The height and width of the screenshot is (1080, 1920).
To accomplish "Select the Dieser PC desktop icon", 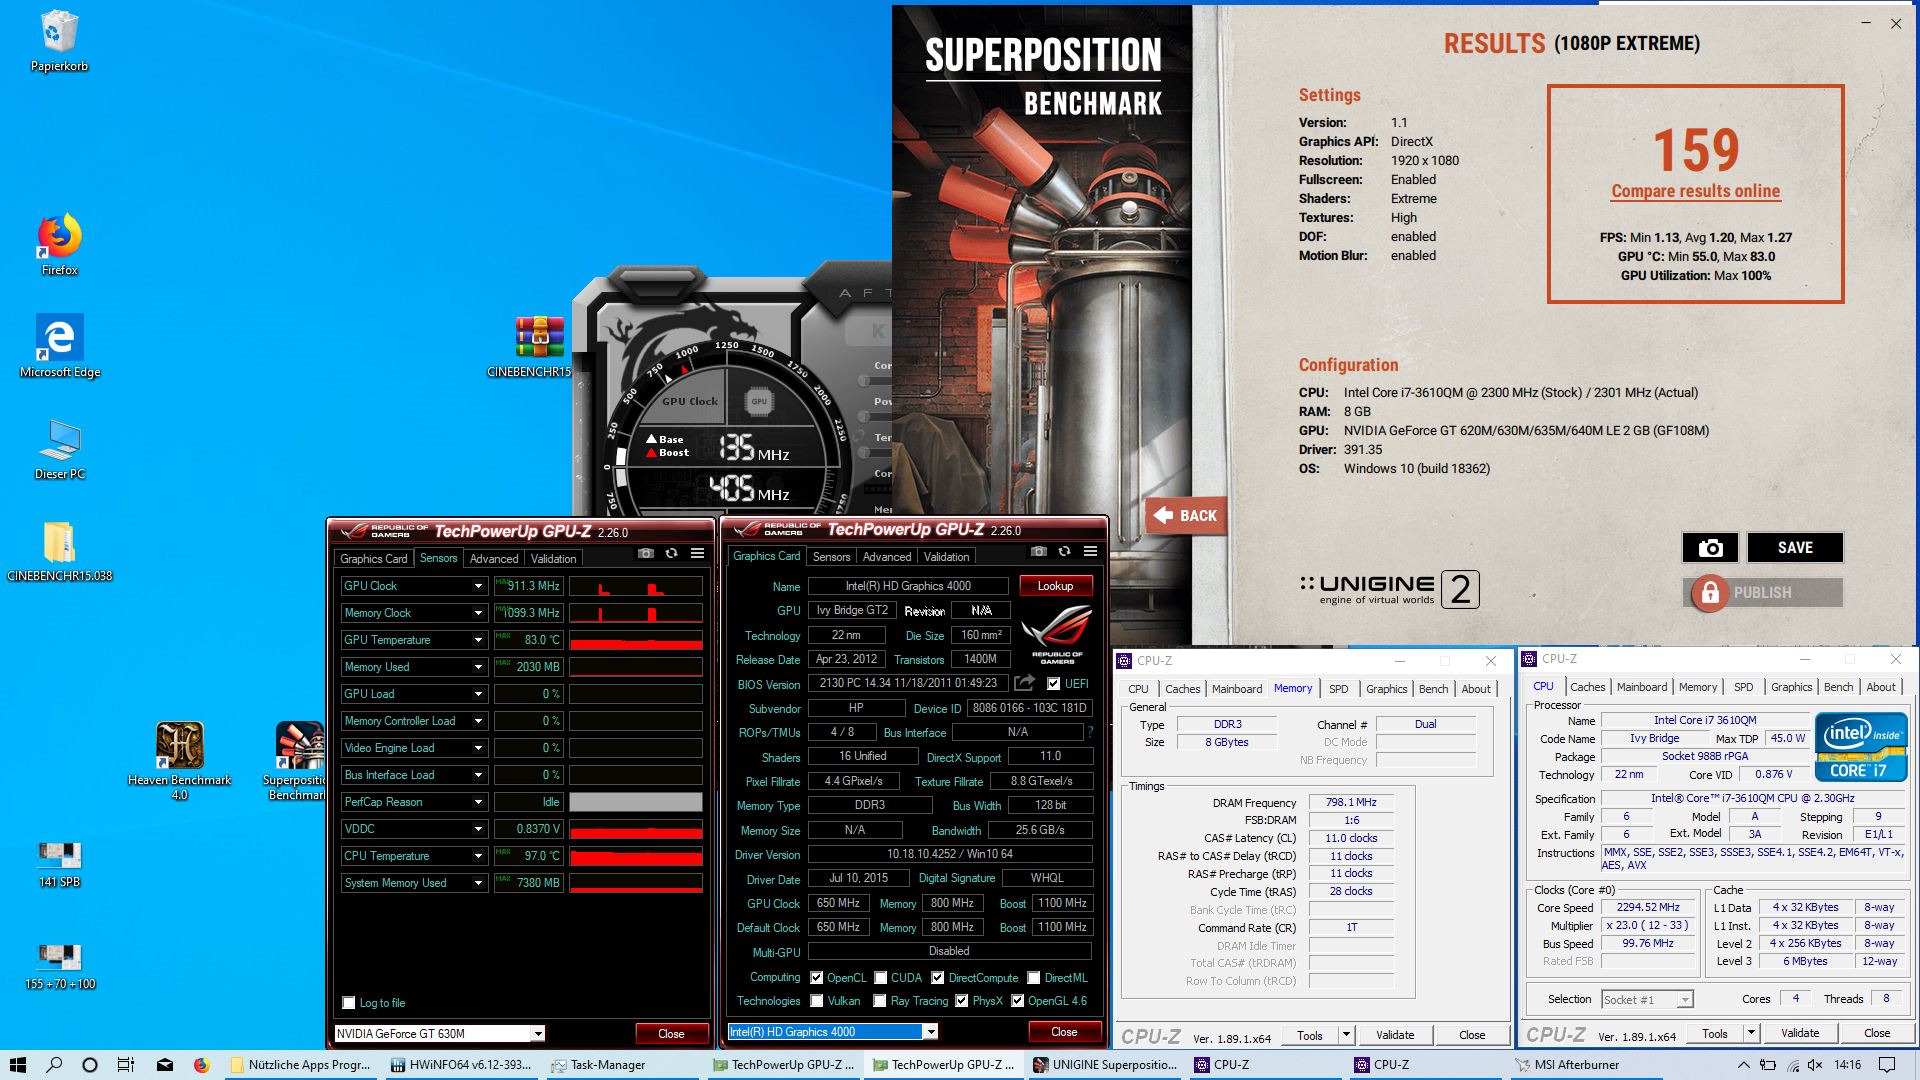I will click(x=59, y=449).
